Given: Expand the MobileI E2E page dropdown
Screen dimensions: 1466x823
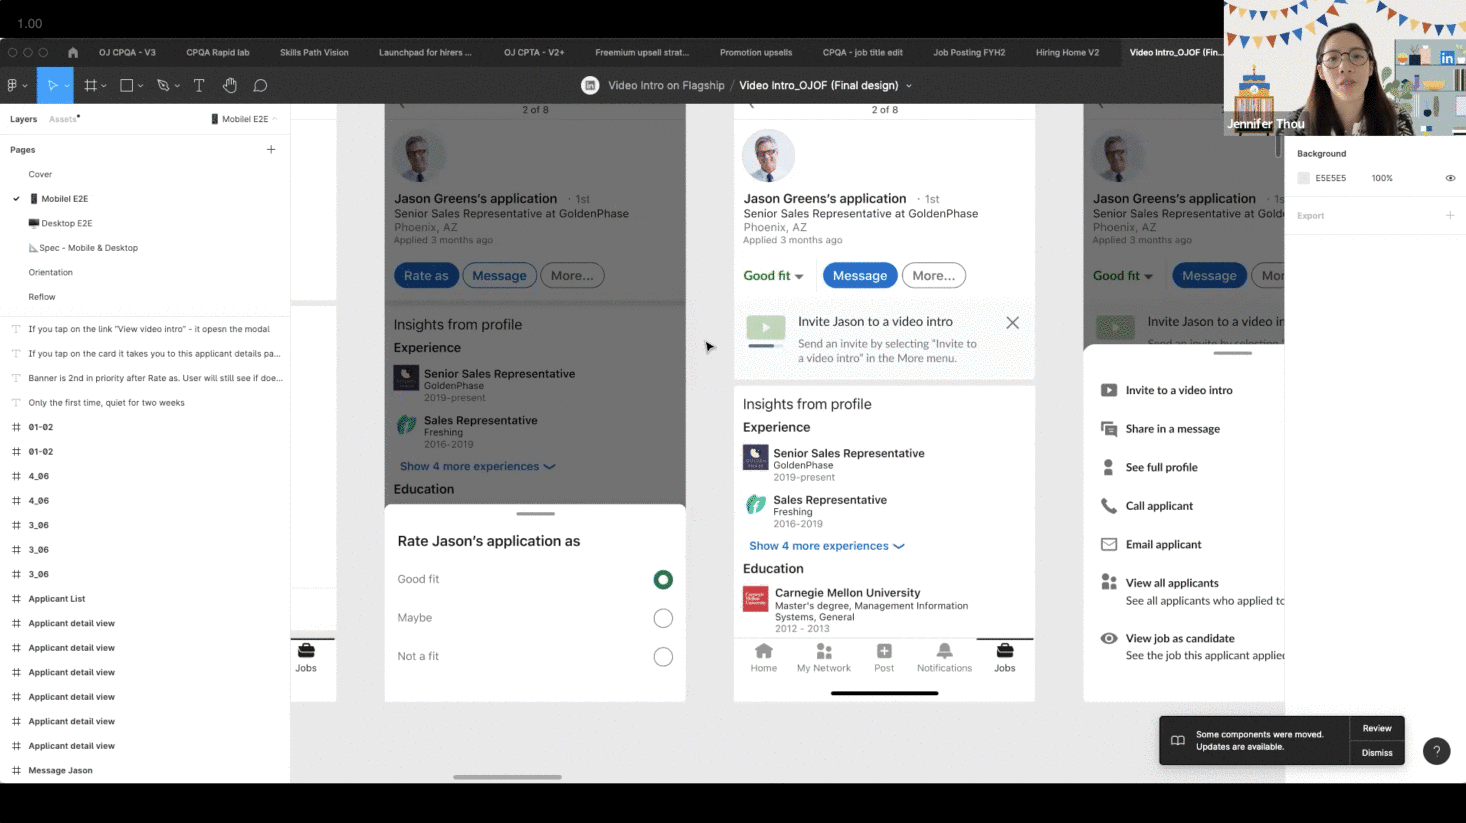Looking at the screenshot, I should [245, 119].
